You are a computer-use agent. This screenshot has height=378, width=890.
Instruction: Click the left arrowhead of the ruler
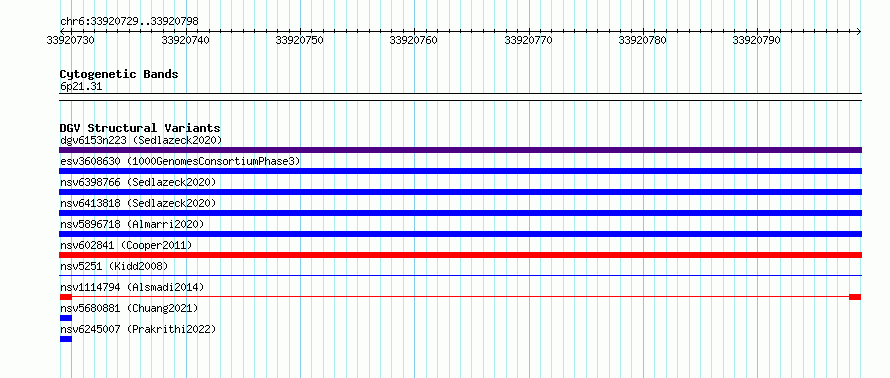tap(62, 31)
